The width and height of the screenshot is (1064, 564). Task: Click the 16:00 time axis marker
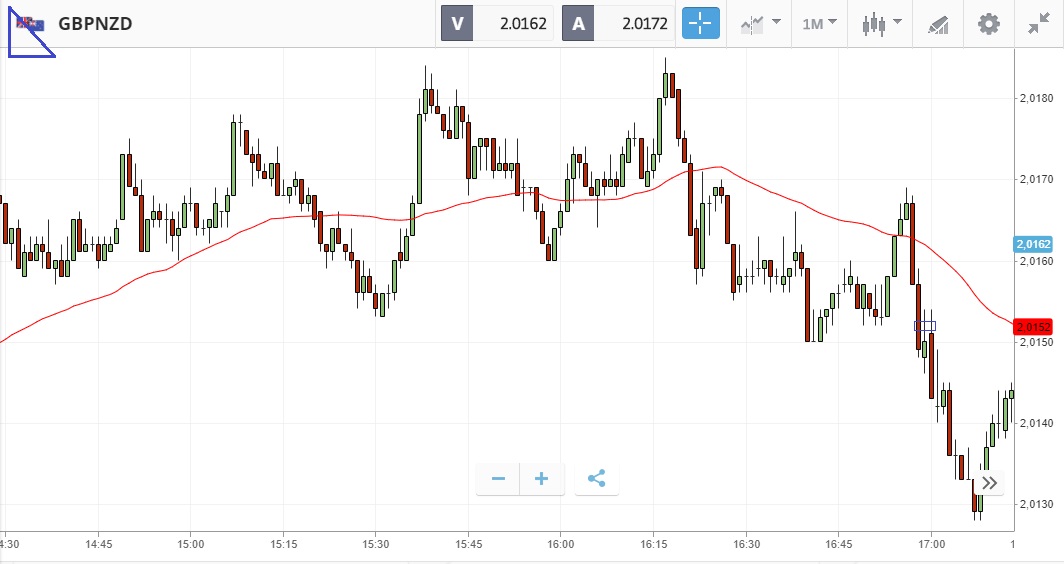[561, 545]
